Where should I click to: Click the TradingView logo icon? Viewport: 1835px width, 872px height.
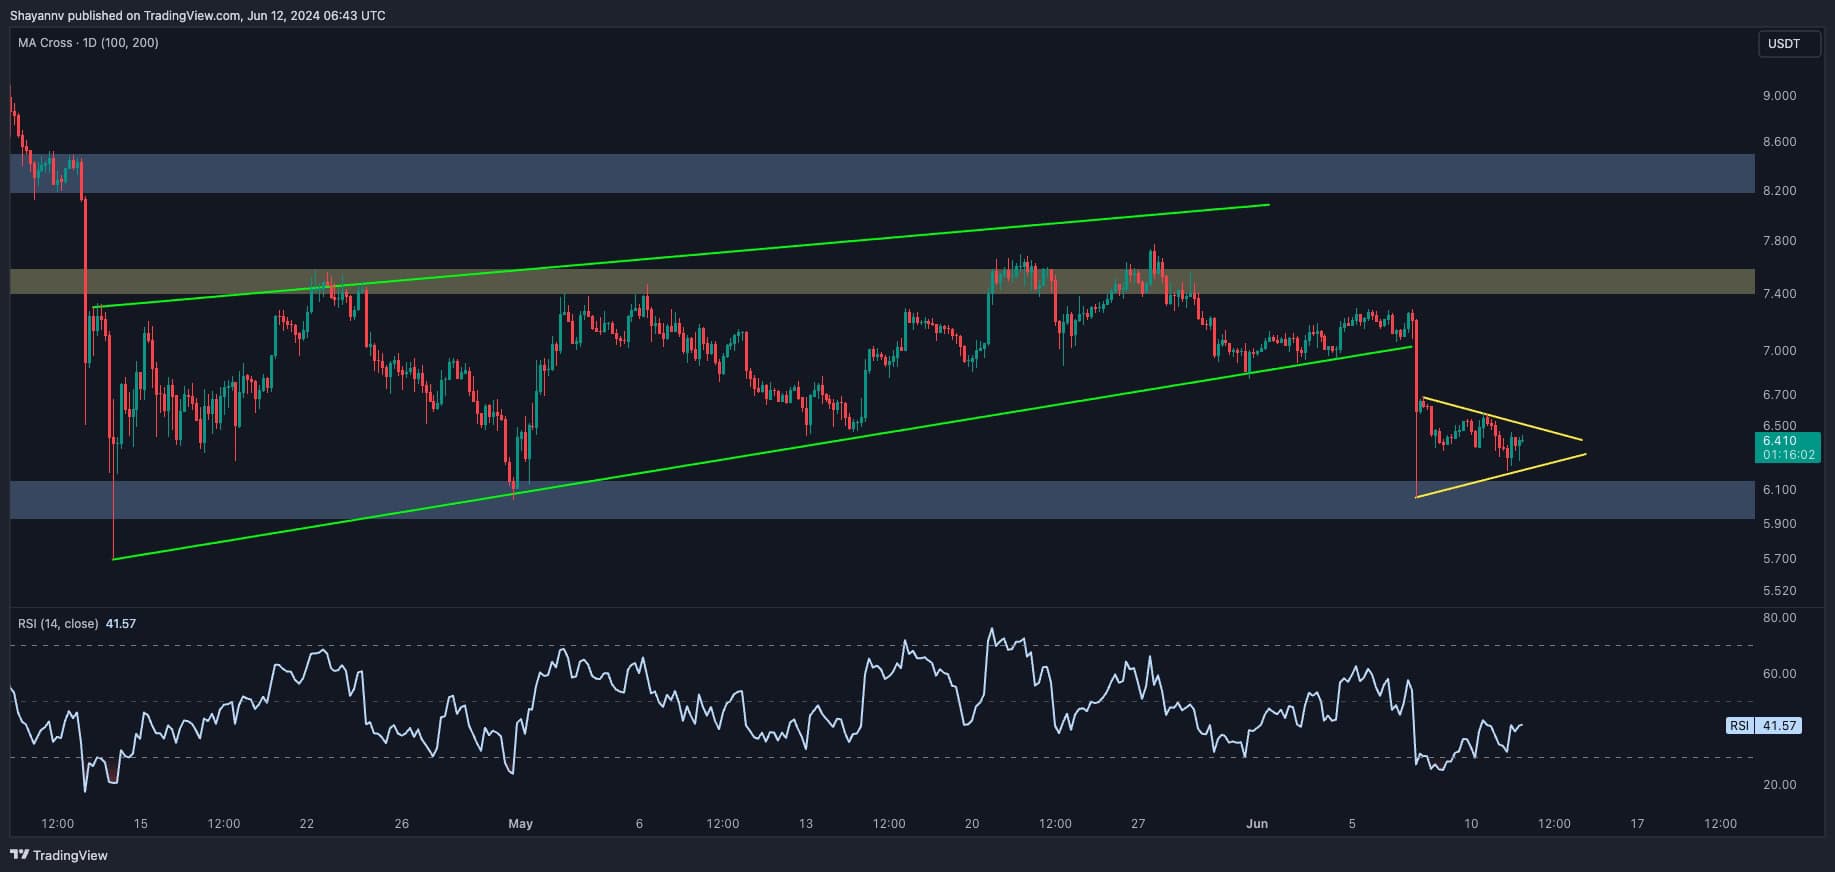click(19, 855)
